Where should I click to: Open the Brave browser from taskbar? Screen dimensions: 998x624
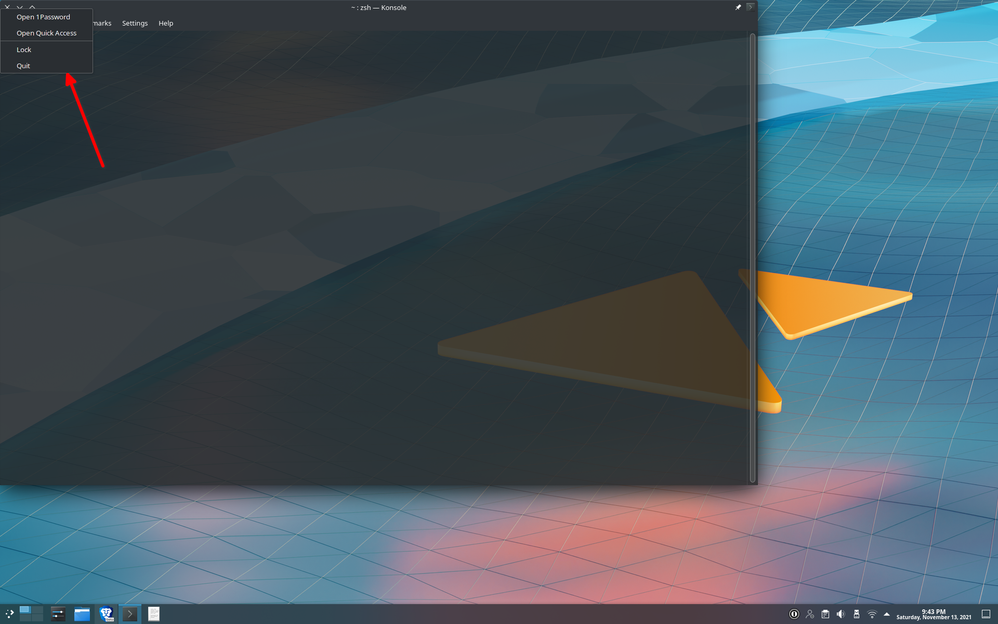click(106, 614)
